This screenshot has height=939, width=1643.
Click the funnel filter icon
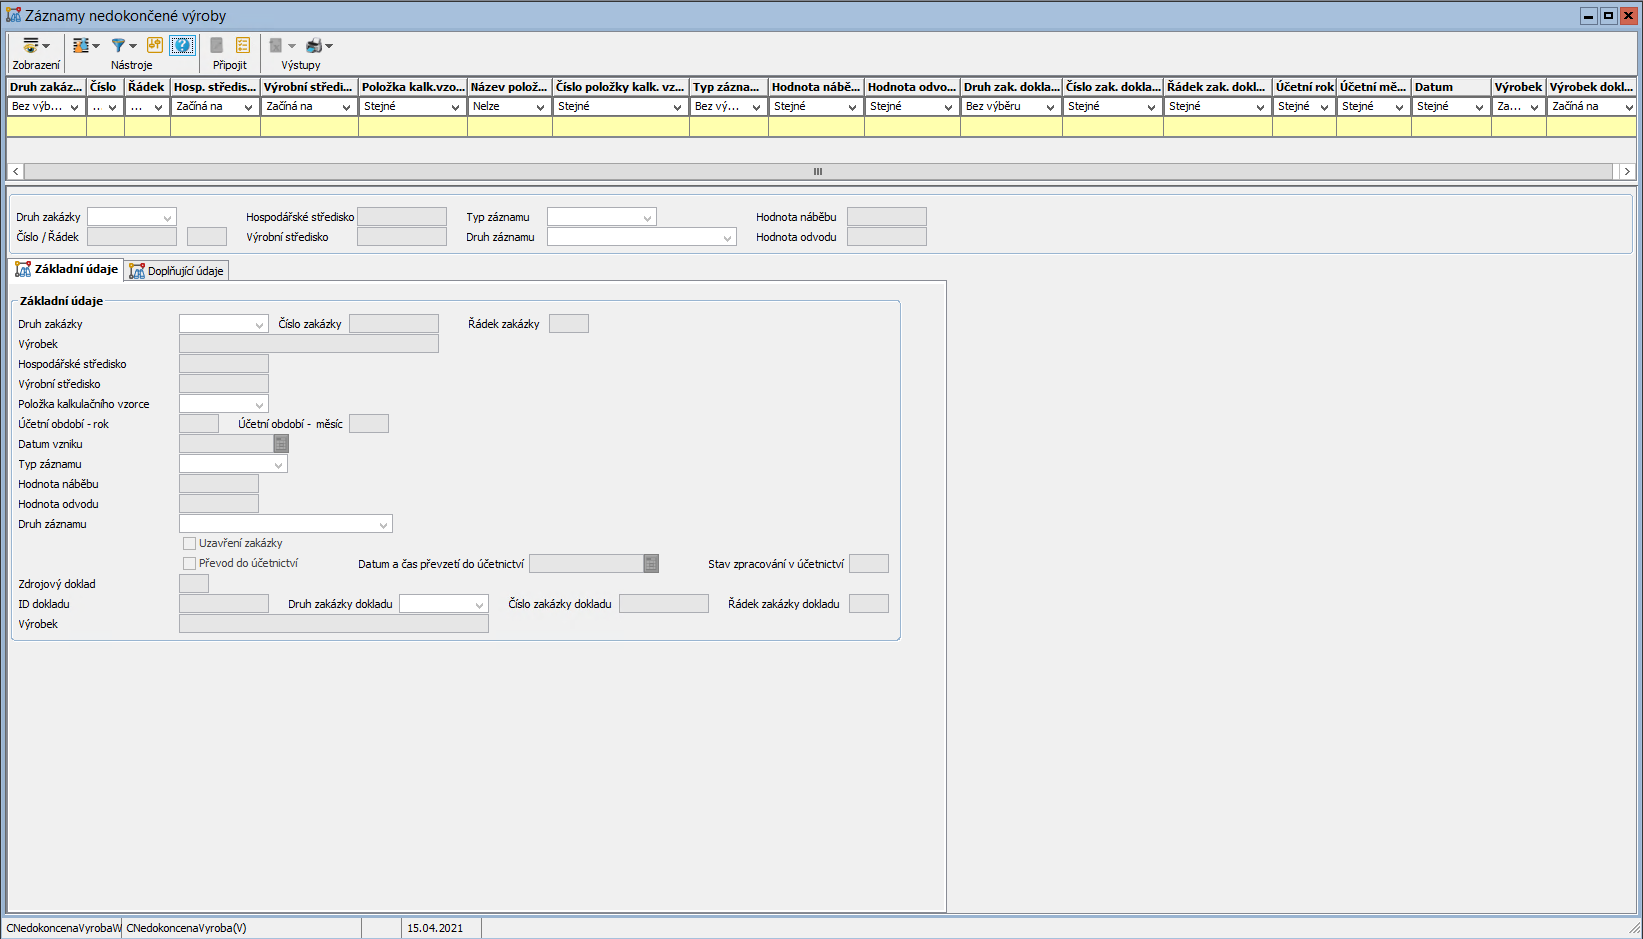[x=118, y=46]
